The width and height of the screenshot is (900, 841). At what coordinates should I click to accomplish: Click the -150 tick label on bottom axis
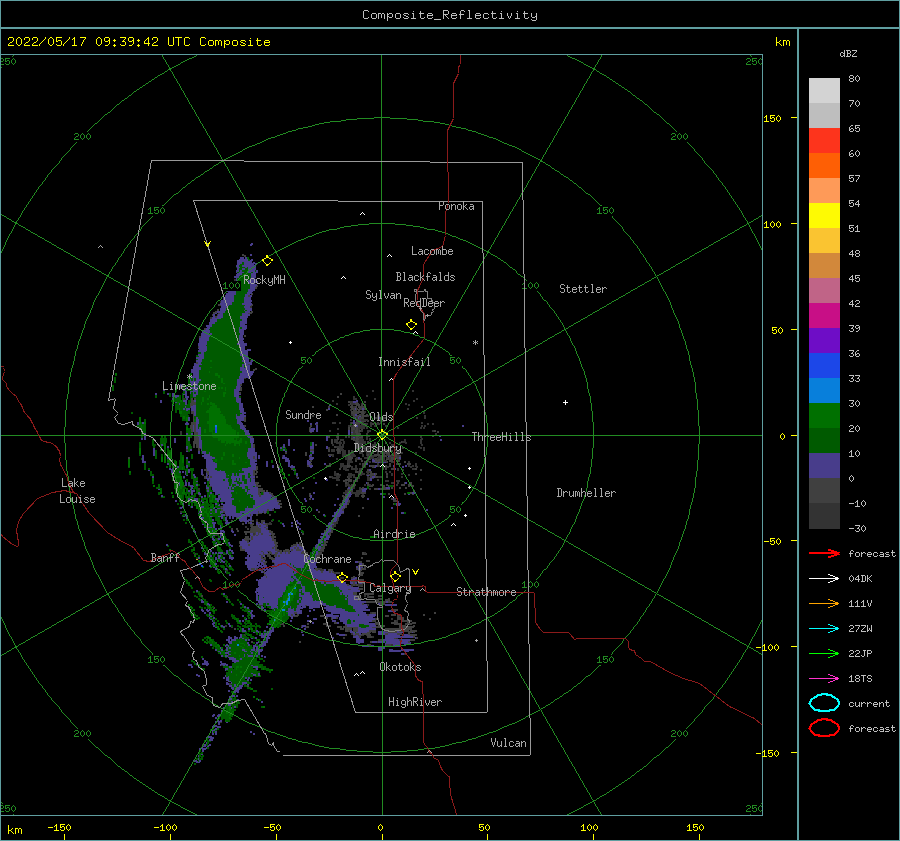point(59,827)
